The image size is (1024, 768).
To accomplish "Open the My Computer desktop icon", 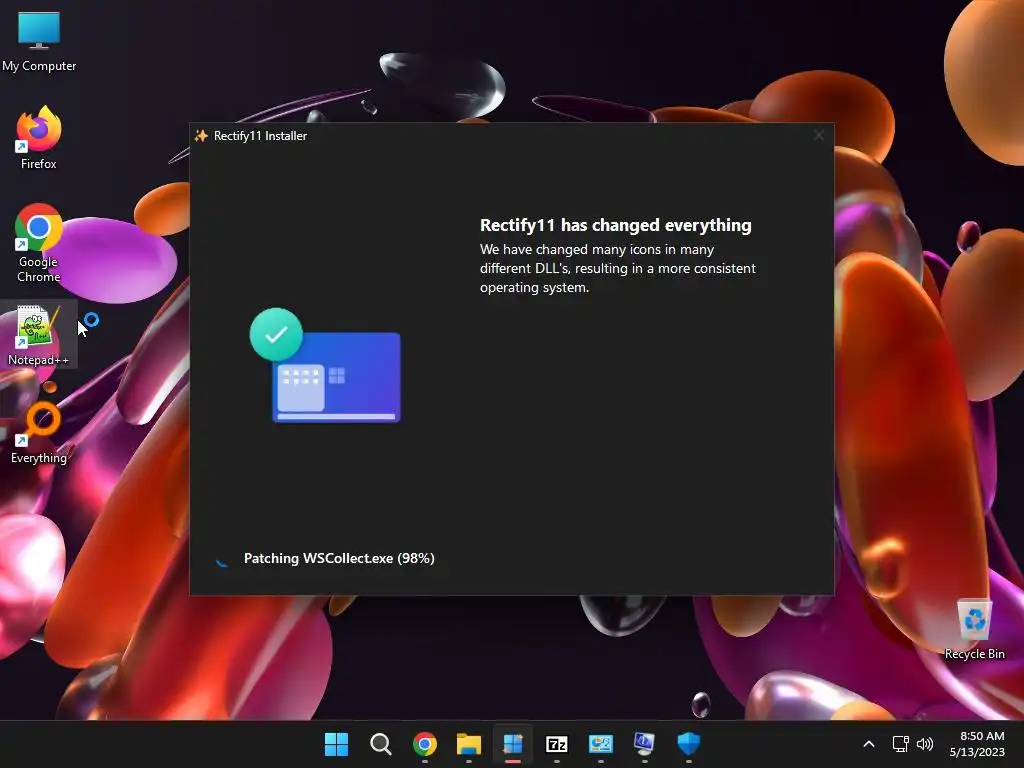I will [x=39, y=40].
